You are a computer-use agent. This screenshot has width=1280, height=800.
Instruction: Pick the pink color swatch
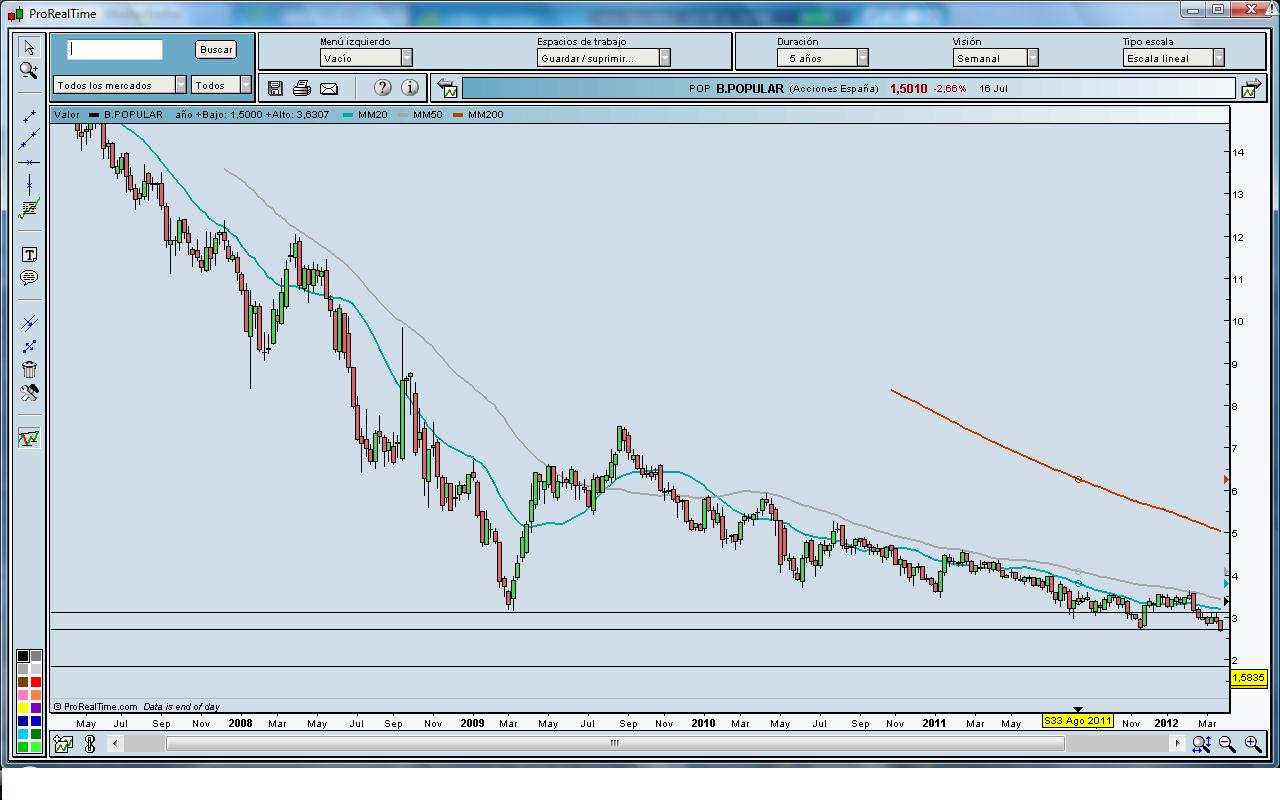23,695
